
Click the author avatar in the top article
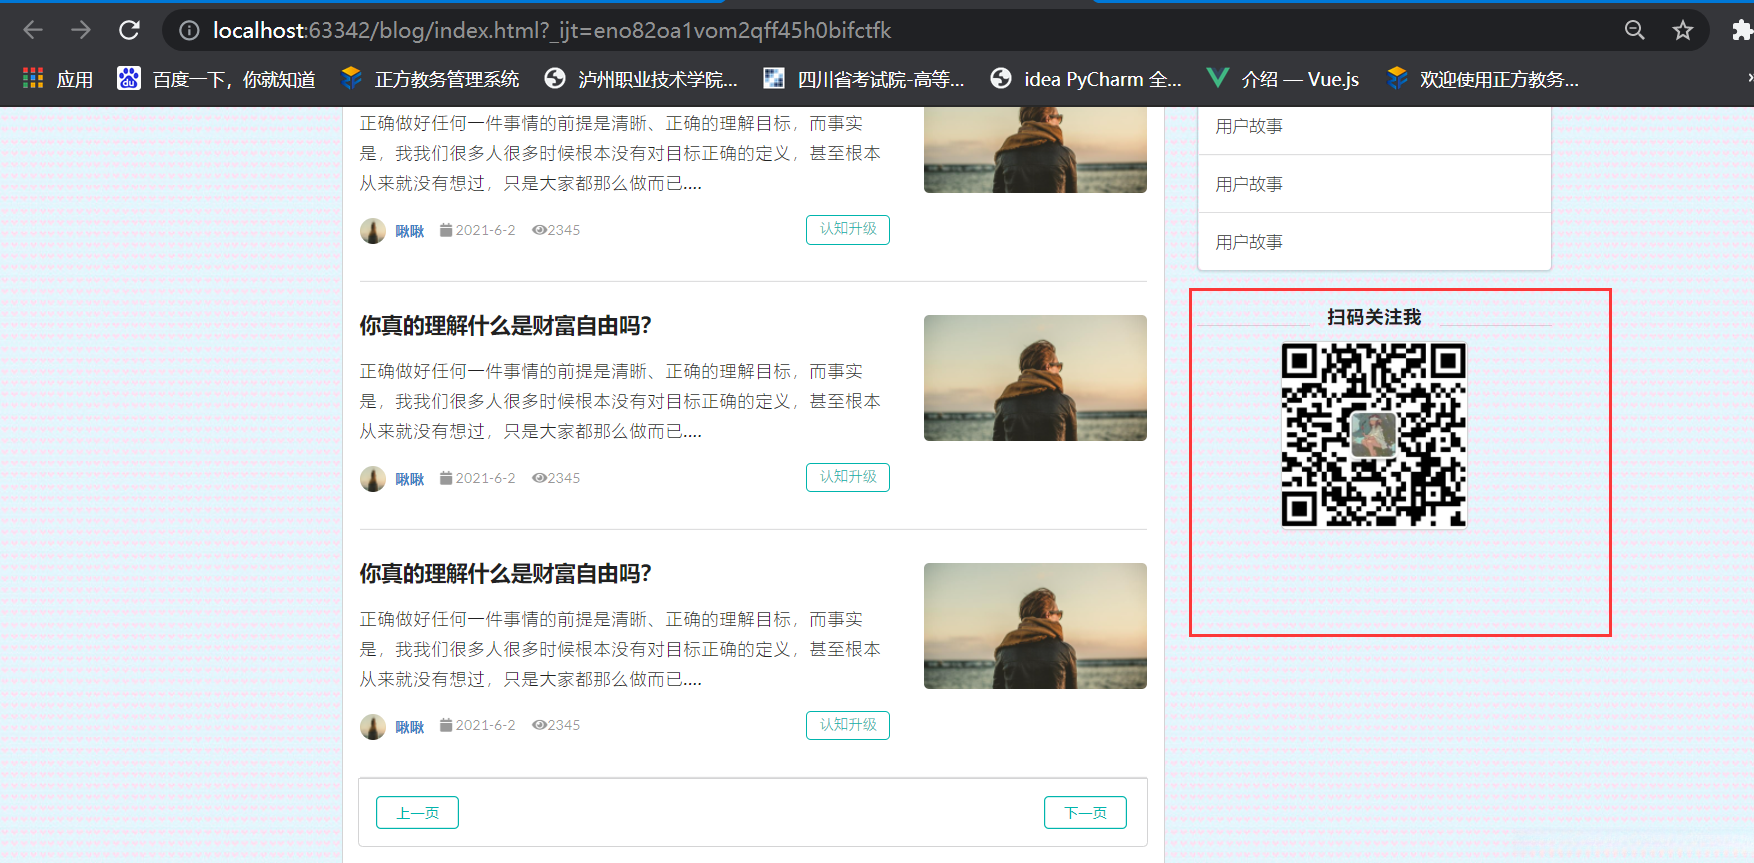pyautogui.click(x=373, y=231)
